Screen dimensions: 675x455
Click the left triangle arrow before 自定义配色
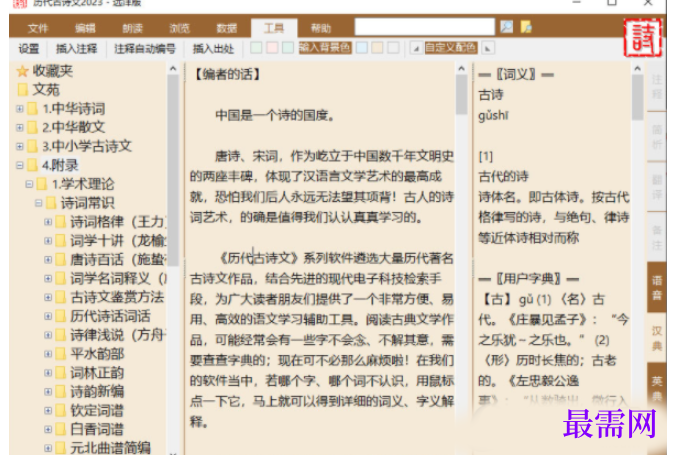pyautogui.click(x=415, y=48)
